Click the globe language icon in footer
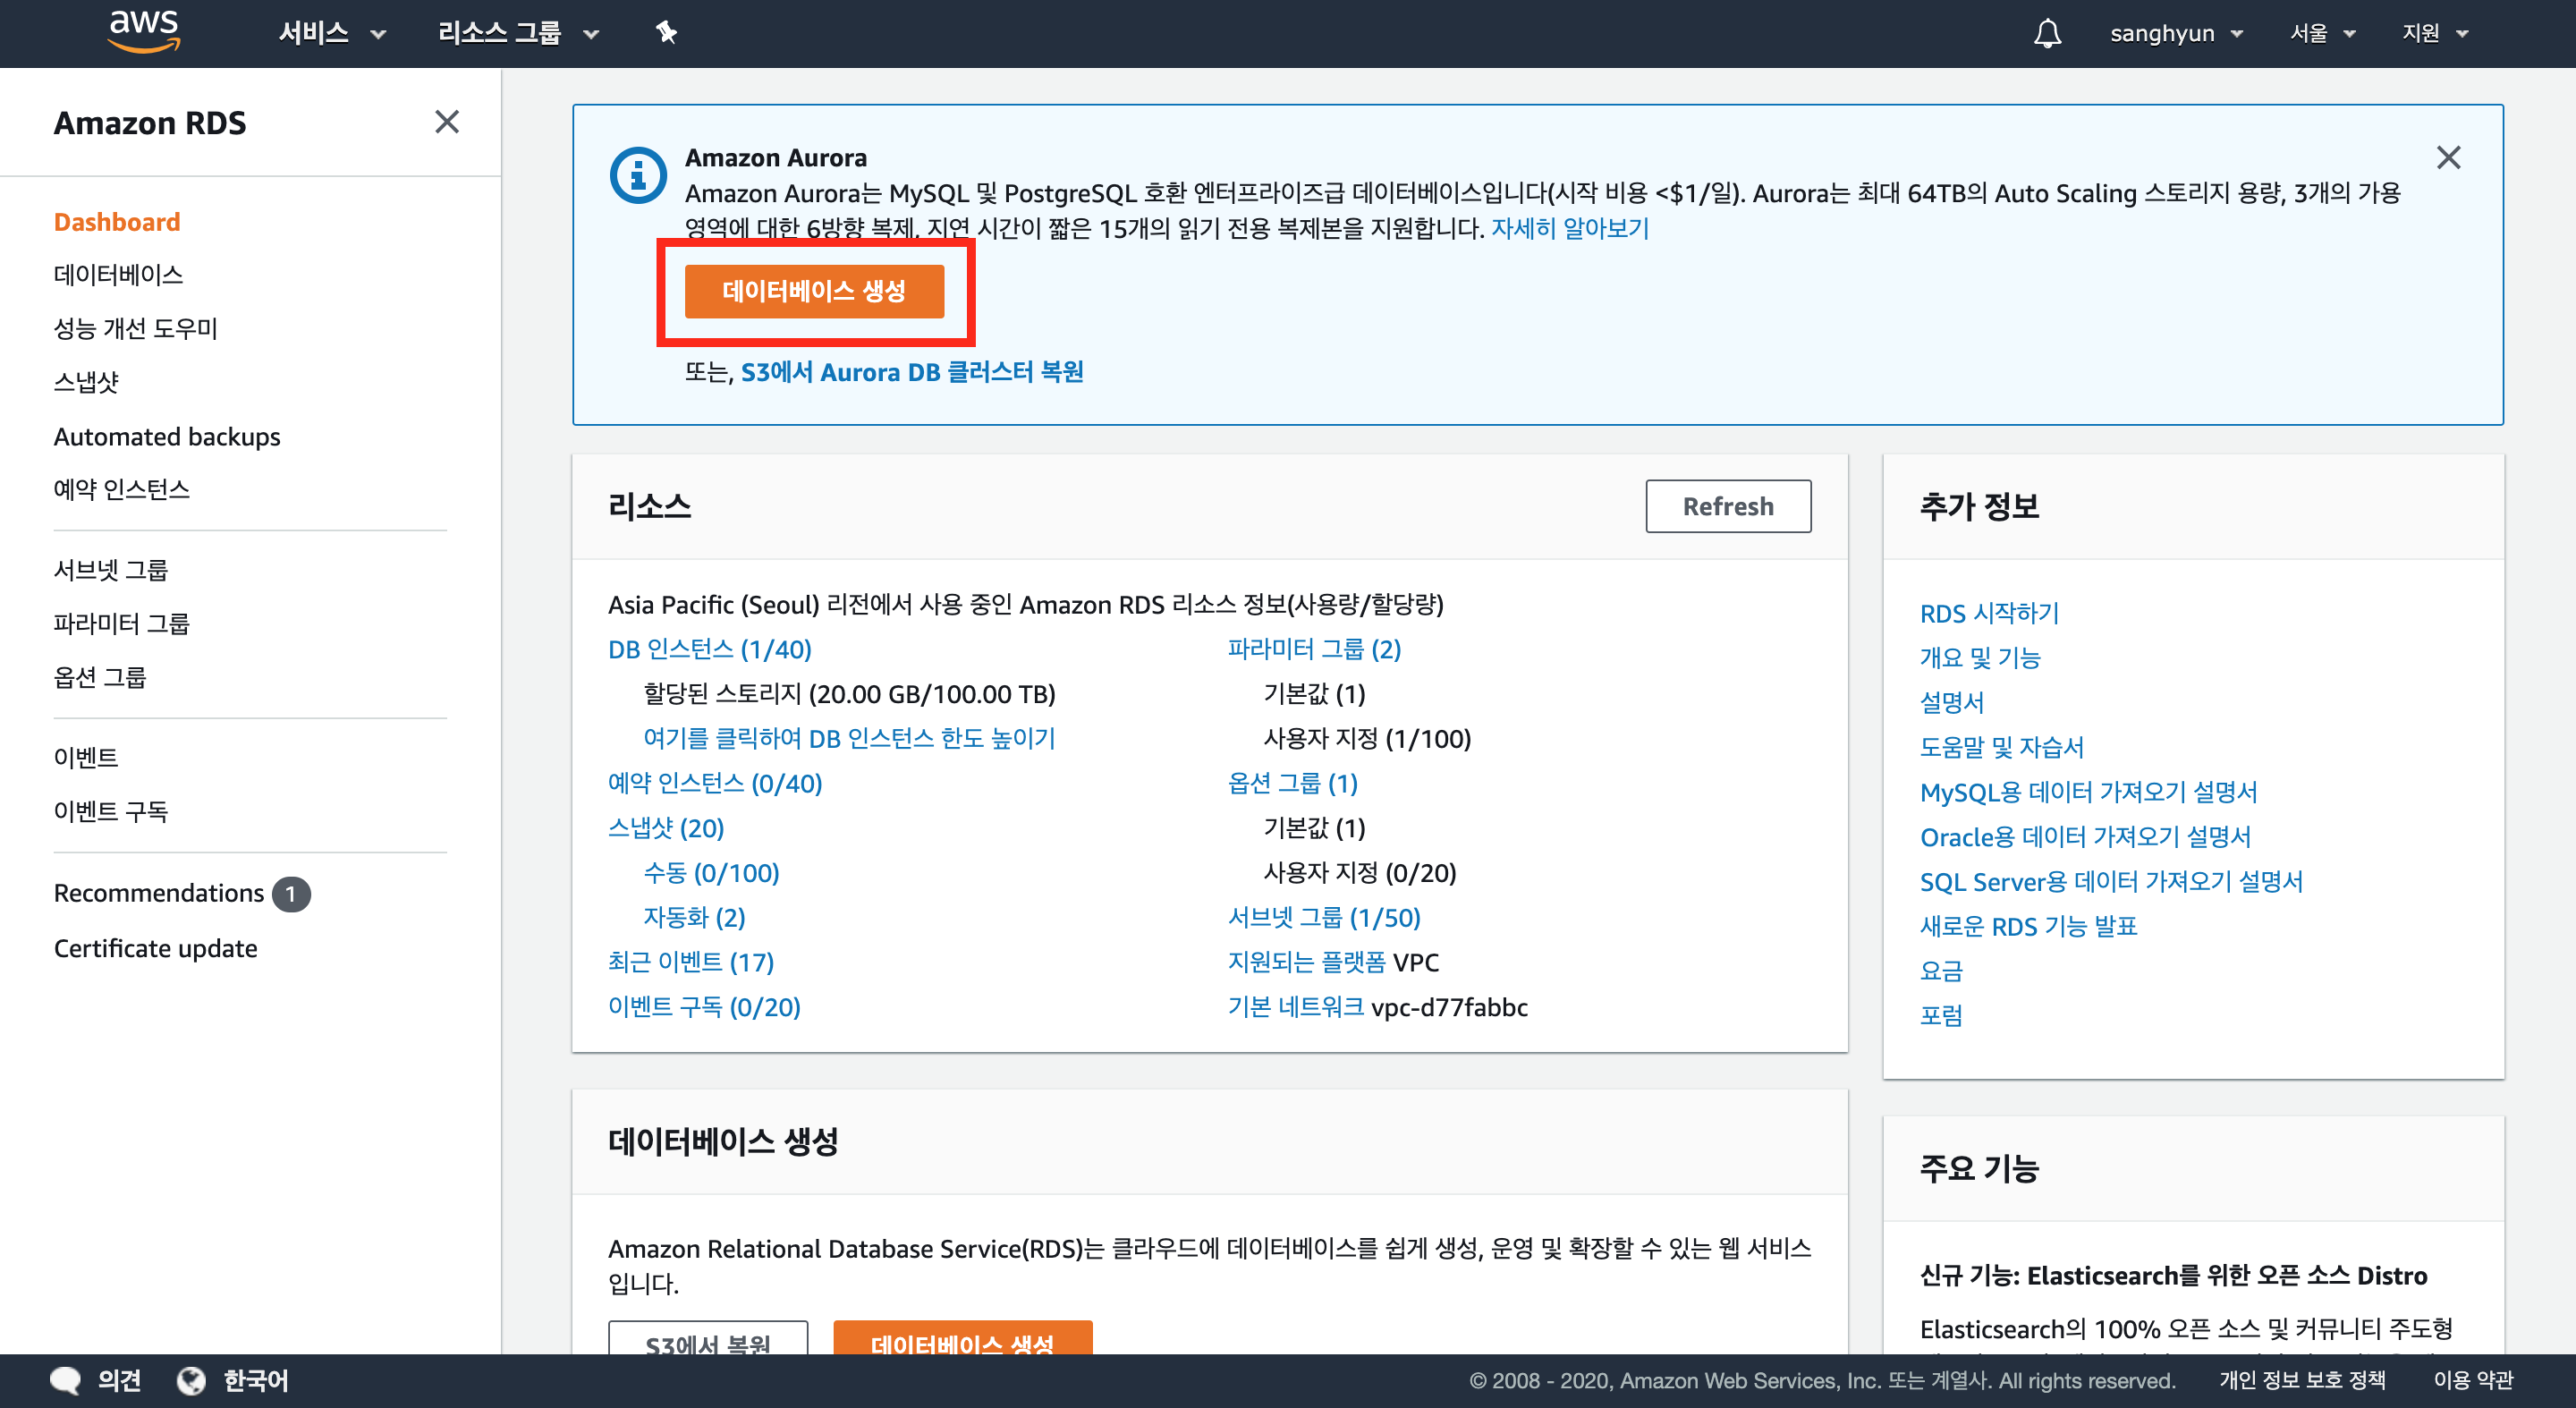This screenshot has height=1408, width=2576. [191, 1380]
